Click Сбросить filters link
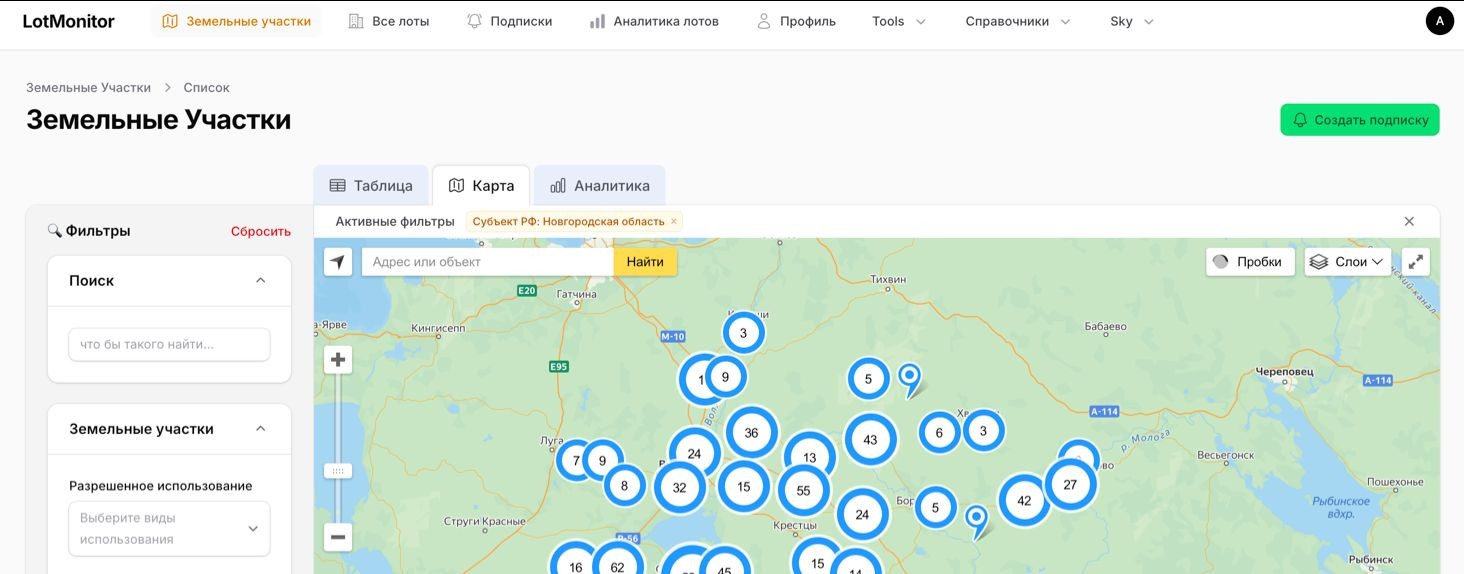The width and height of the screenshot is (1464, 574). pos(261,231)
